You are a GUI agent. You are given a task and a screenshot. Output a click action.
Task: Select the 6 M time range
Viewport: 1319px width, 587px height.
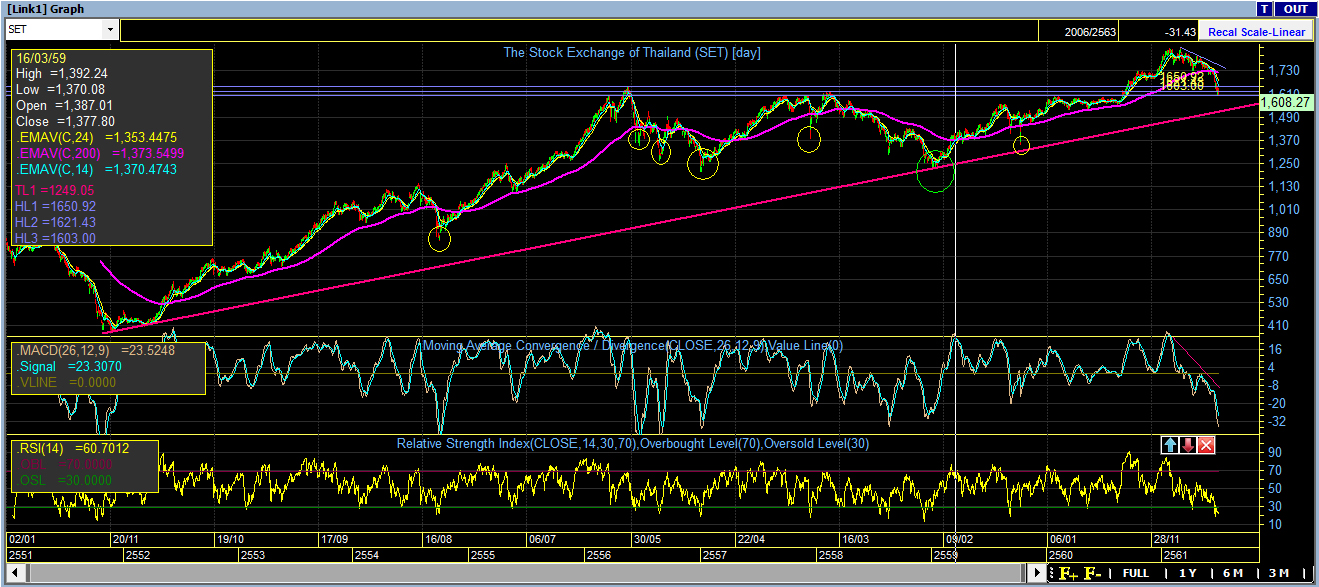(x=1232, y=573)
